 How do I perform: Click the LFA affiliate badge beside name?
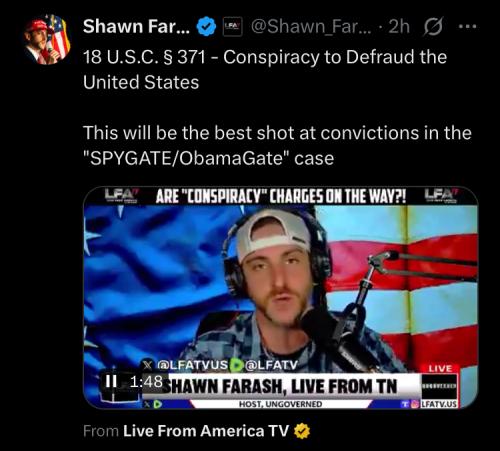click(x=232, y=26)
